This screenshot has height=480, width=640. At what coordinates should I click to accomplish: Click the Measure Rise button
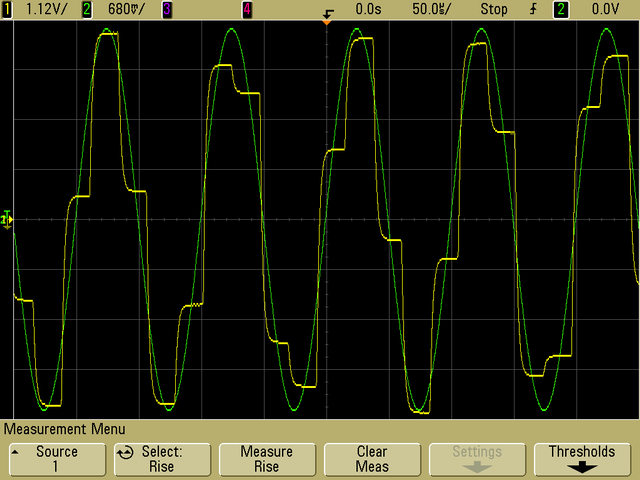[x=267, y=460]
